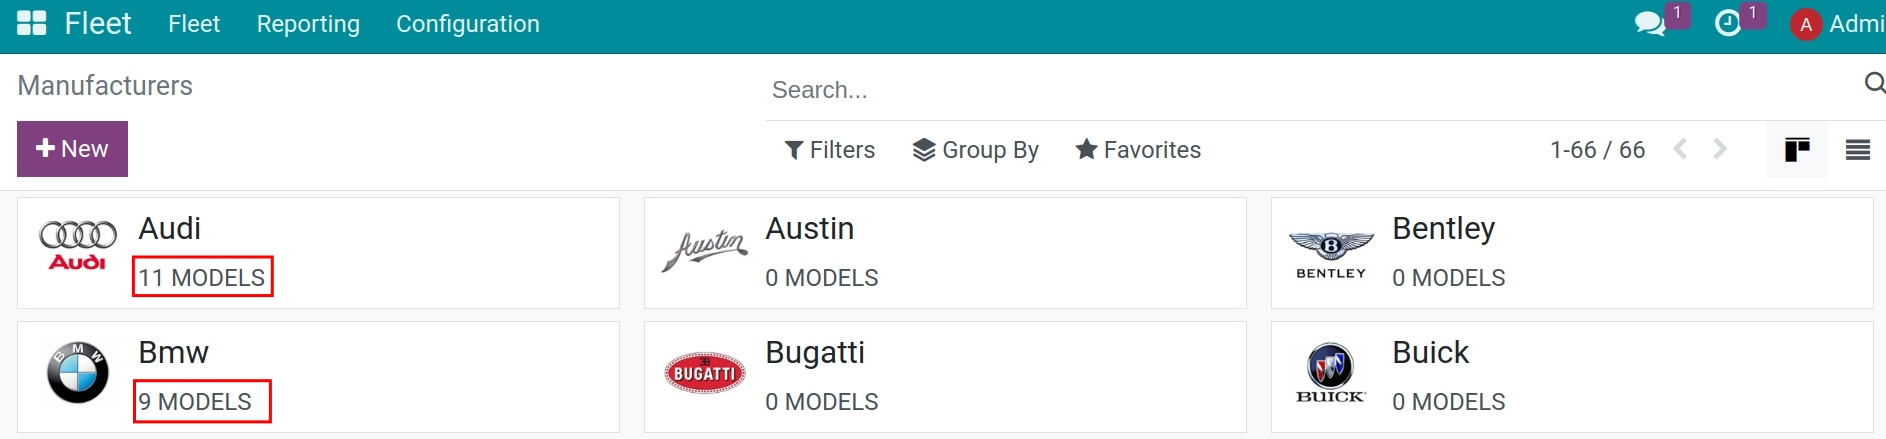Open the activities clock icon
This screenshot has width=1886, height=439.
[1728, 23]
